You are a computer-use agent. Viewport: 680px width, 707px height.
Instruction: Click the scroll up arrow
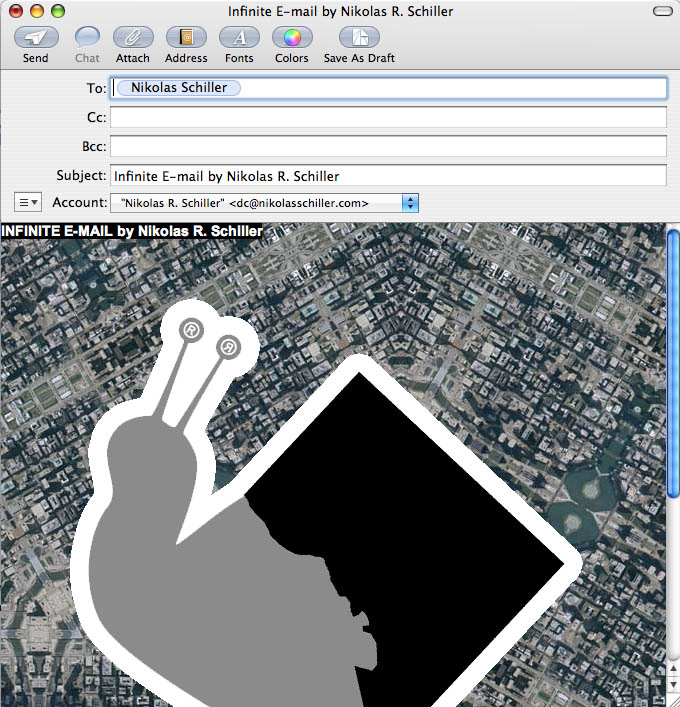(x=673, y=669)
